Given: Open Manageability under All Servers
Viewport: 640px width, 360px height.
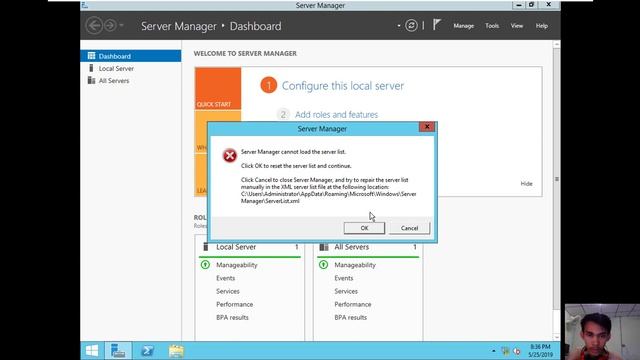Looking at the screenshot, I should pos(355,265).
